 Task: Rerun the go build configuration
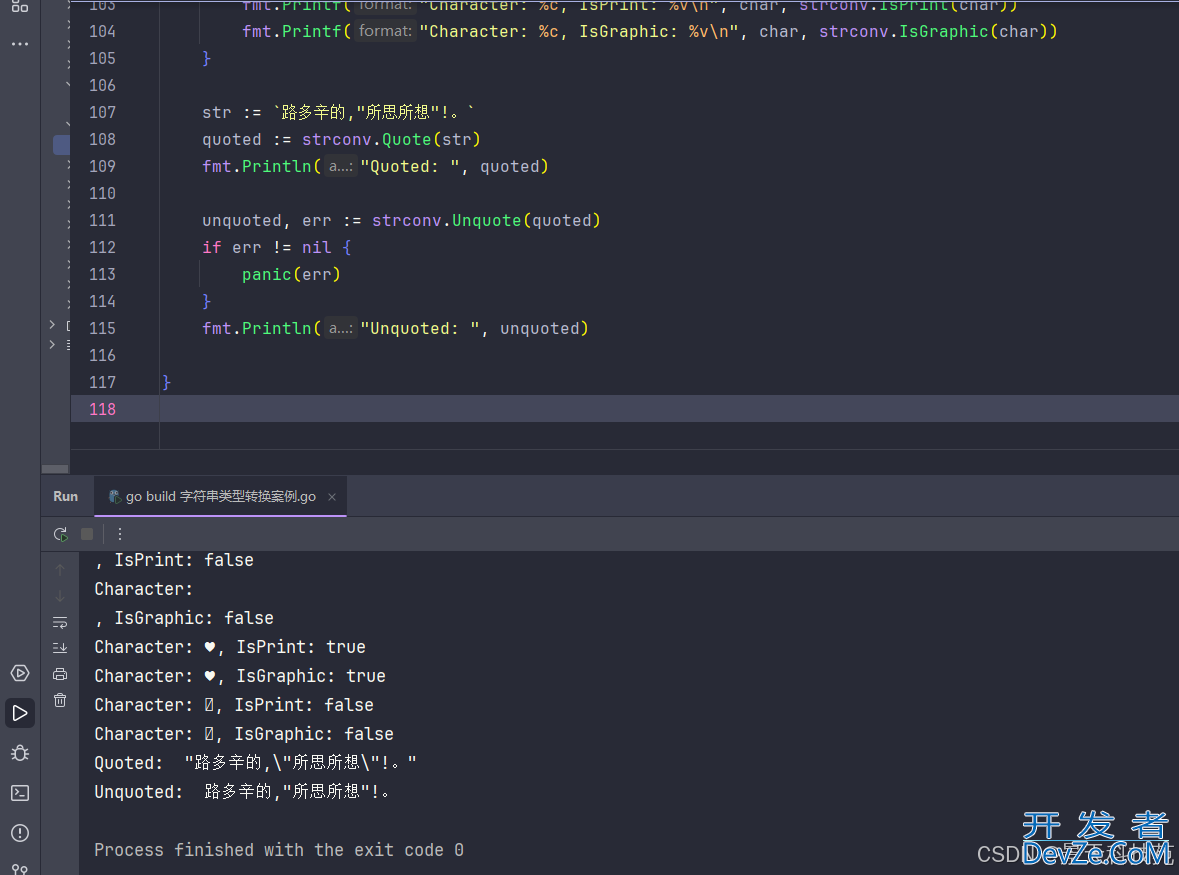click(61, 534)
